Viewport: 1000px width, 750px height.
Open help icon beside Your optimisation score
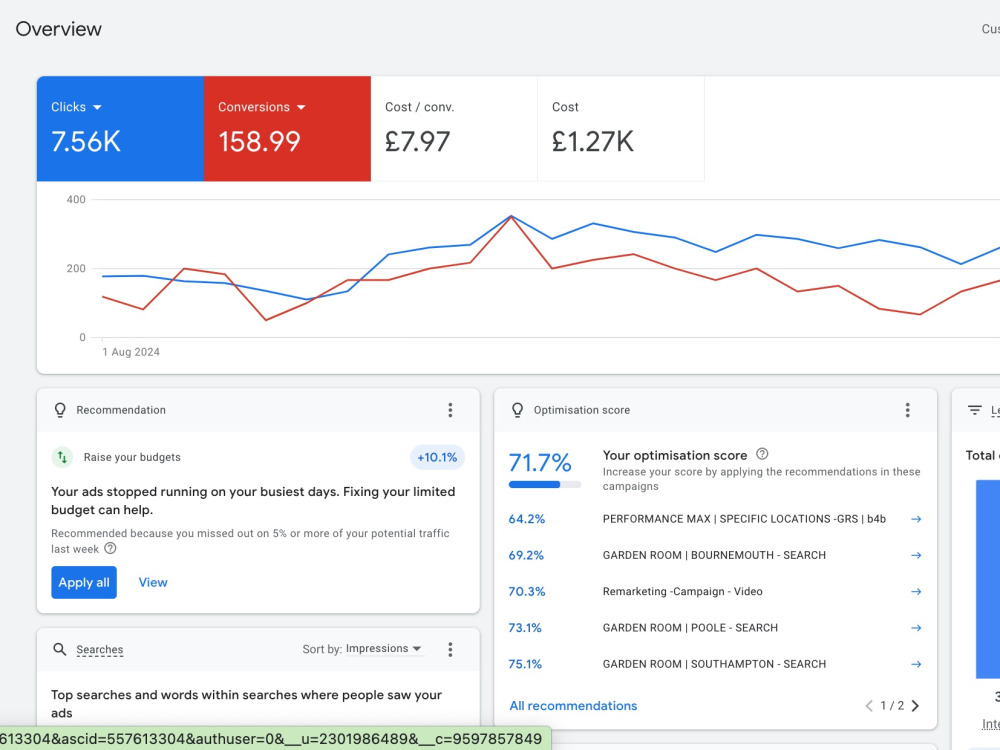click(762, 454)
